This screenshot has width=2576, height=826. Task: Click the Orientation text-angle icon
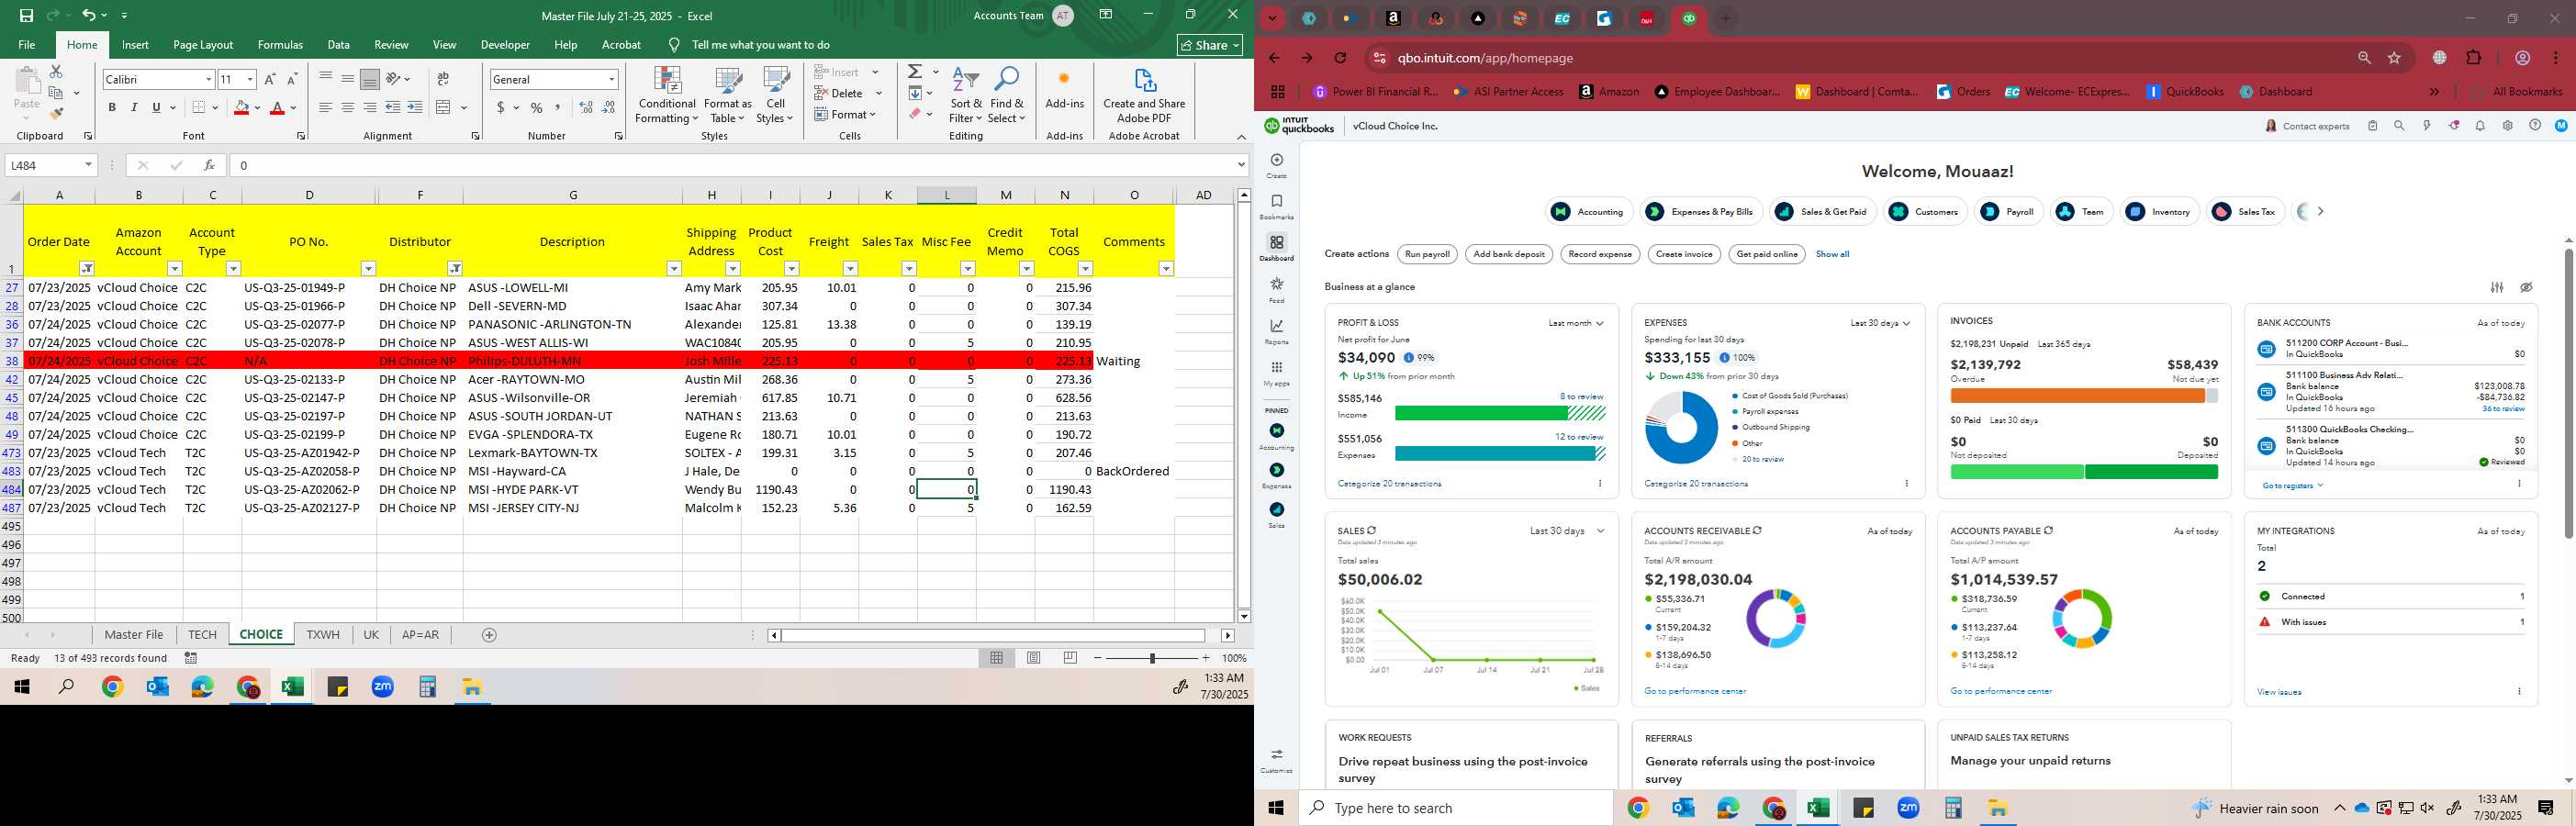[394, 79]
